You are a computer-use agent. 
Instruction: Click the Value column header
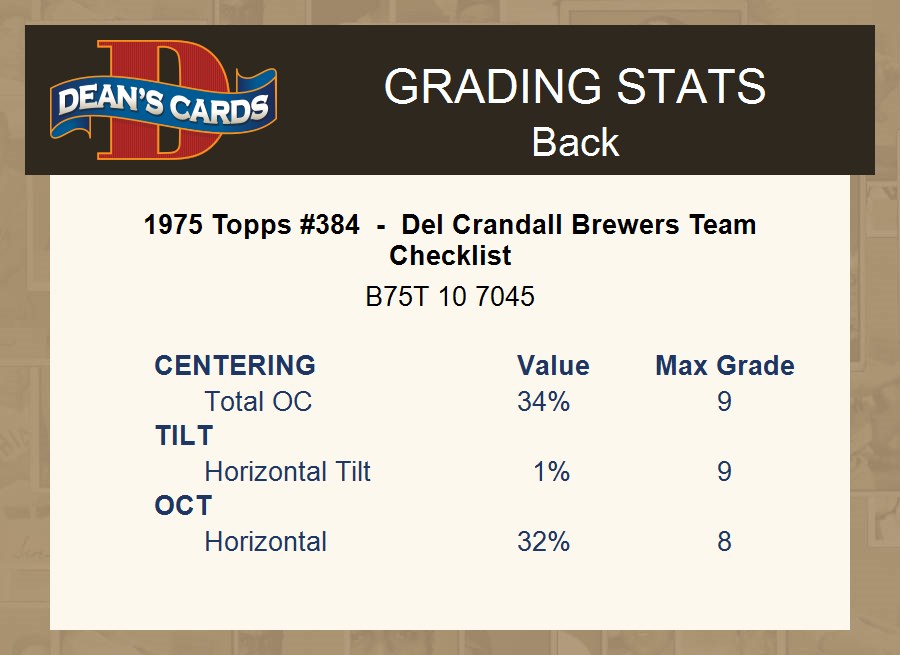(x=553, y=365)
